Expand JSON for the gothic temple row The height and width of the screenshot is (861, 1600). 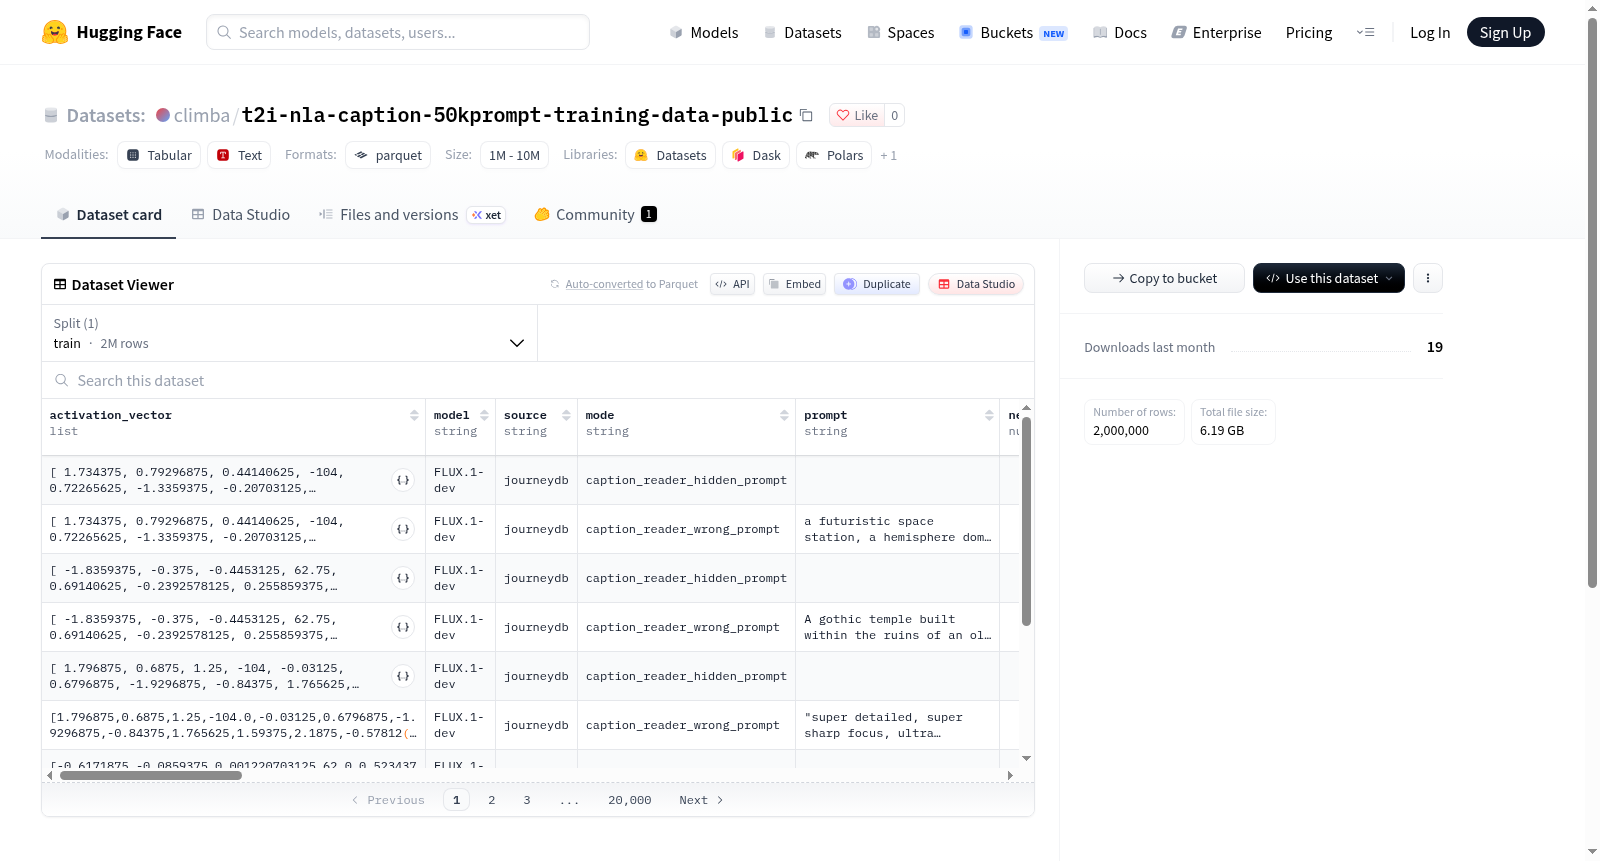(403, 627)
